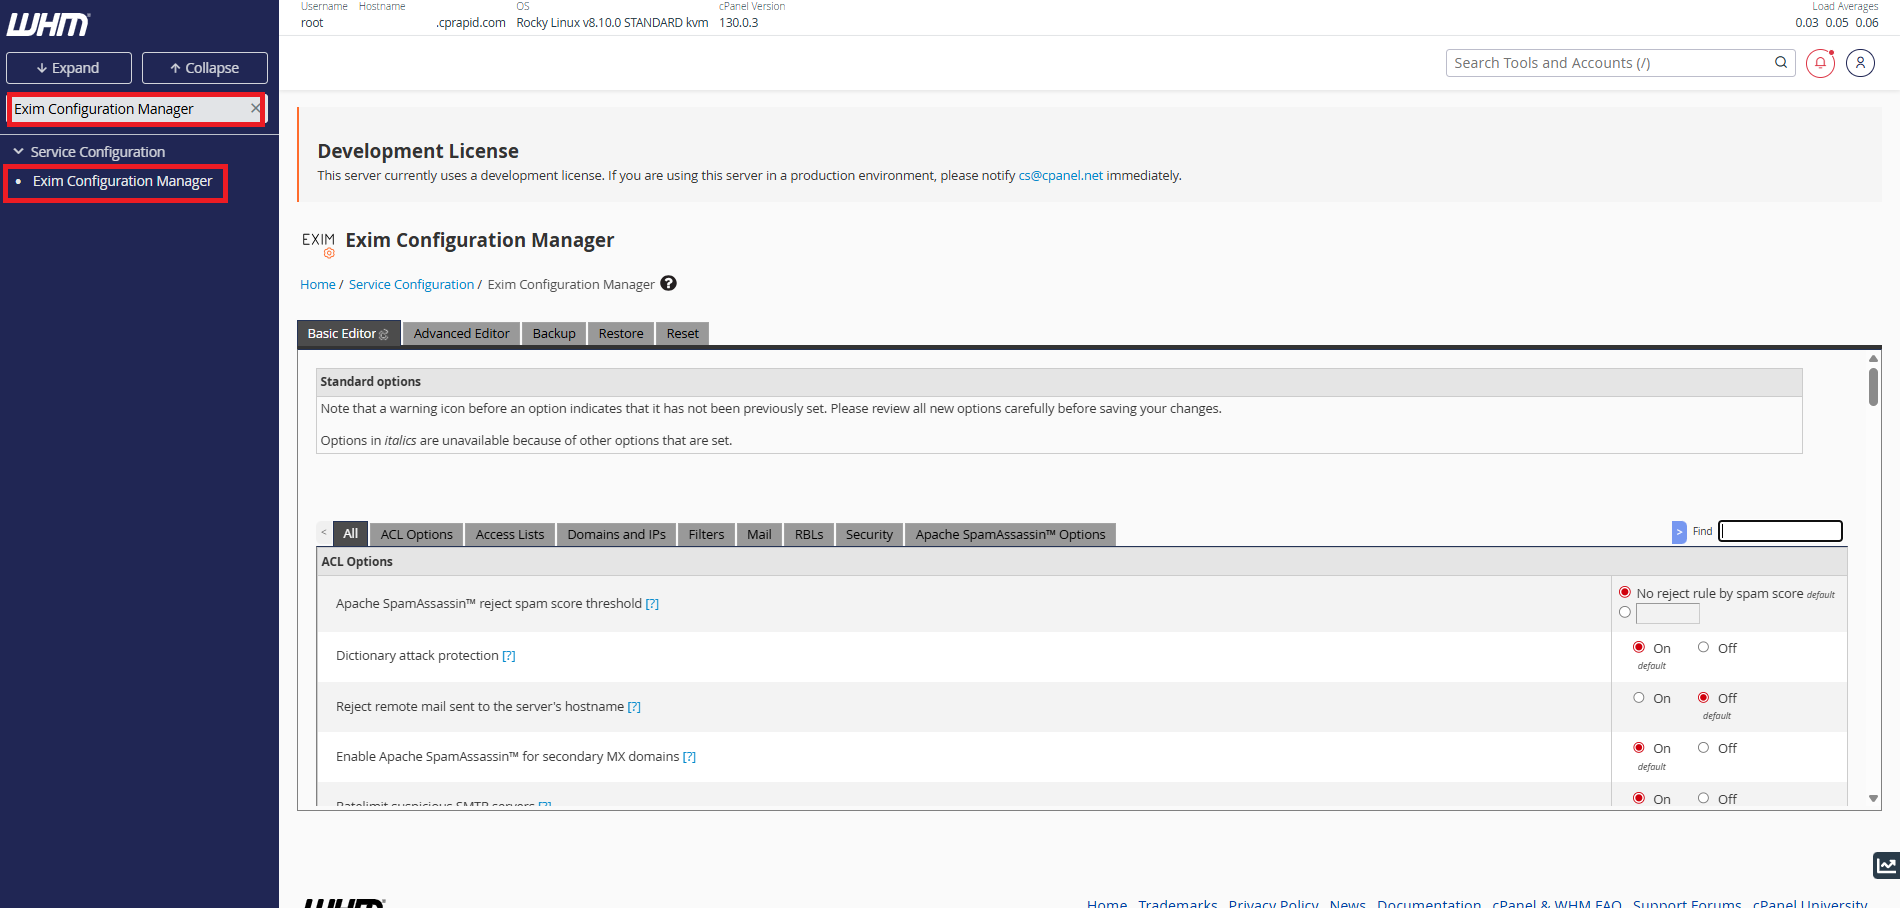Clear the sidebar search with the X icon
Viewport: 1900px width, 908px height.
click(255, 108)
